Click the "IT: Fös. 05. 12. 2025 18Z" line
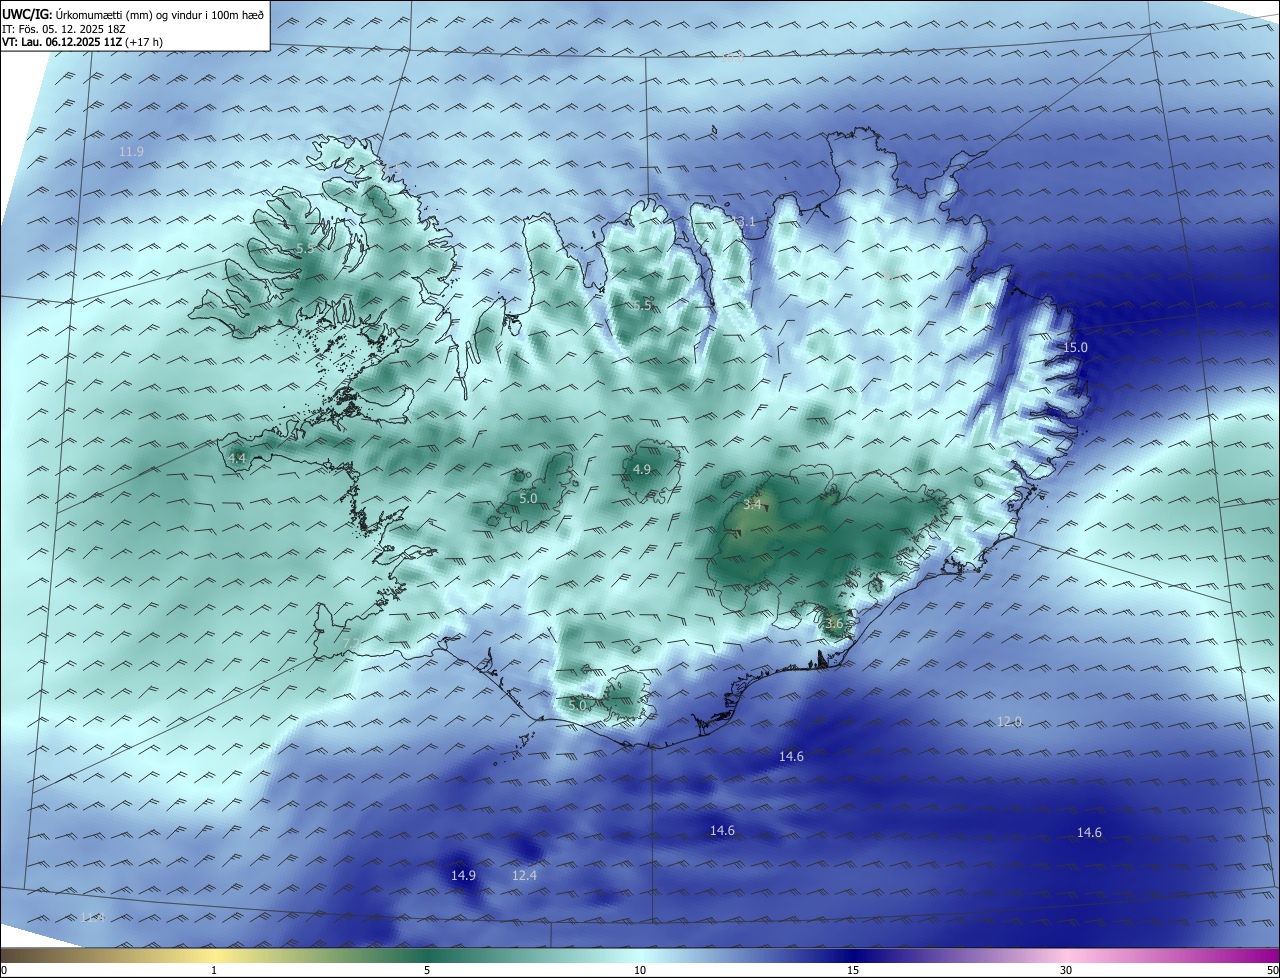 click(63, 29)
